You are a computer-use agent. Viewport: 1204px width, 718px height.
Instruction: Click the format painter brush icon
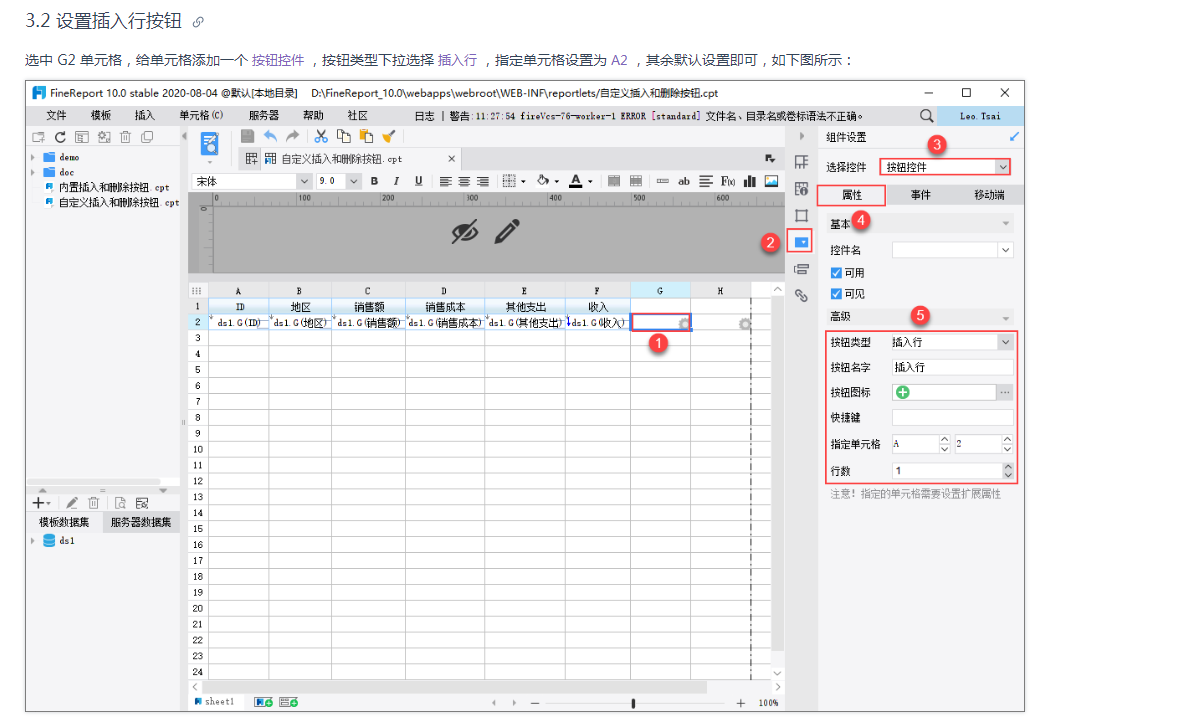389,137
